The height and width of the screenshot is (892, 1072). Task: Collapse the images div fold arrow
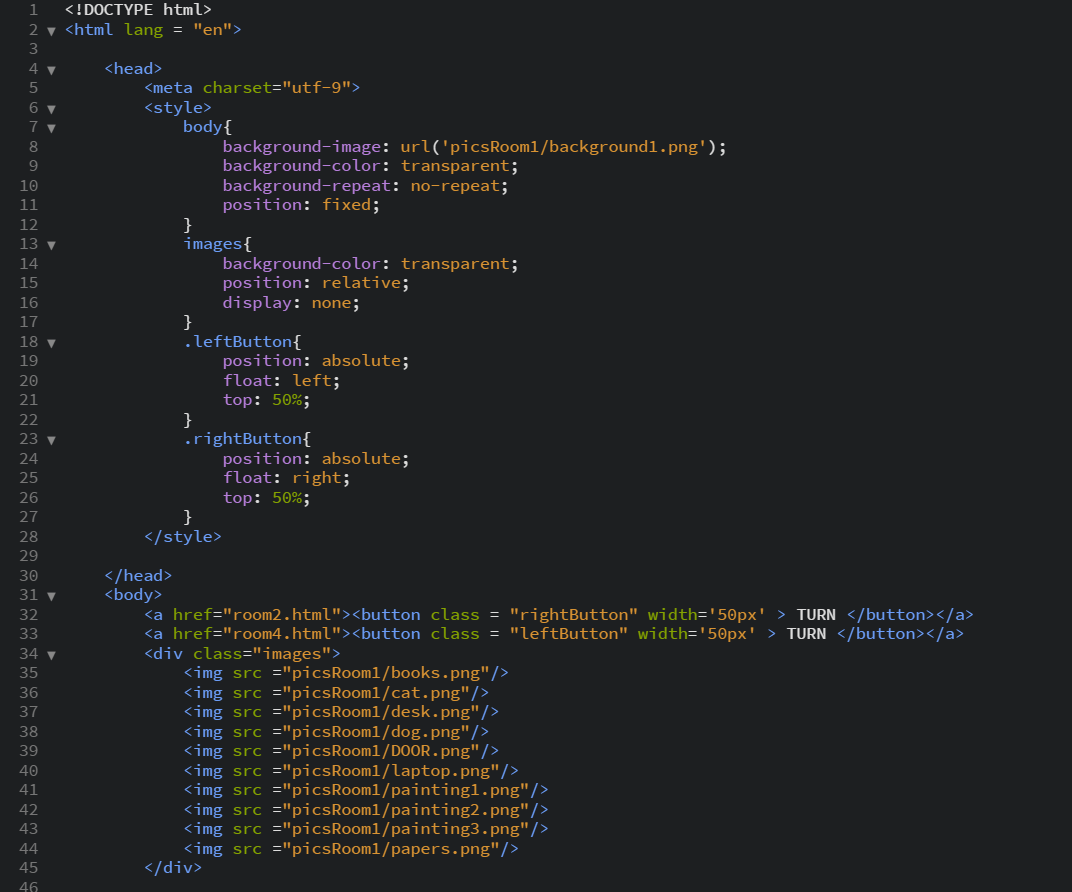pos(52,653)
